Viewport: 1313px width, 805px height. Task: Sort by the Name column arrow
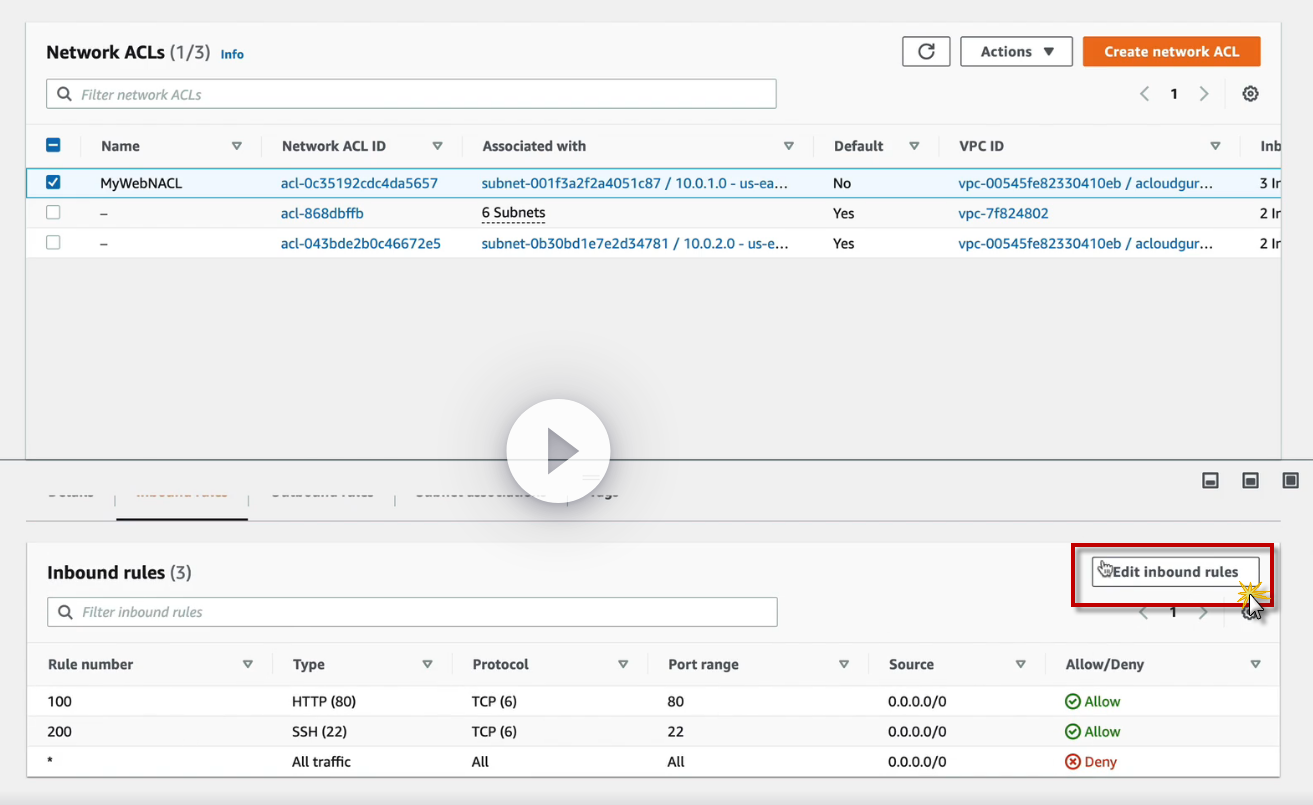click(237, 146)
